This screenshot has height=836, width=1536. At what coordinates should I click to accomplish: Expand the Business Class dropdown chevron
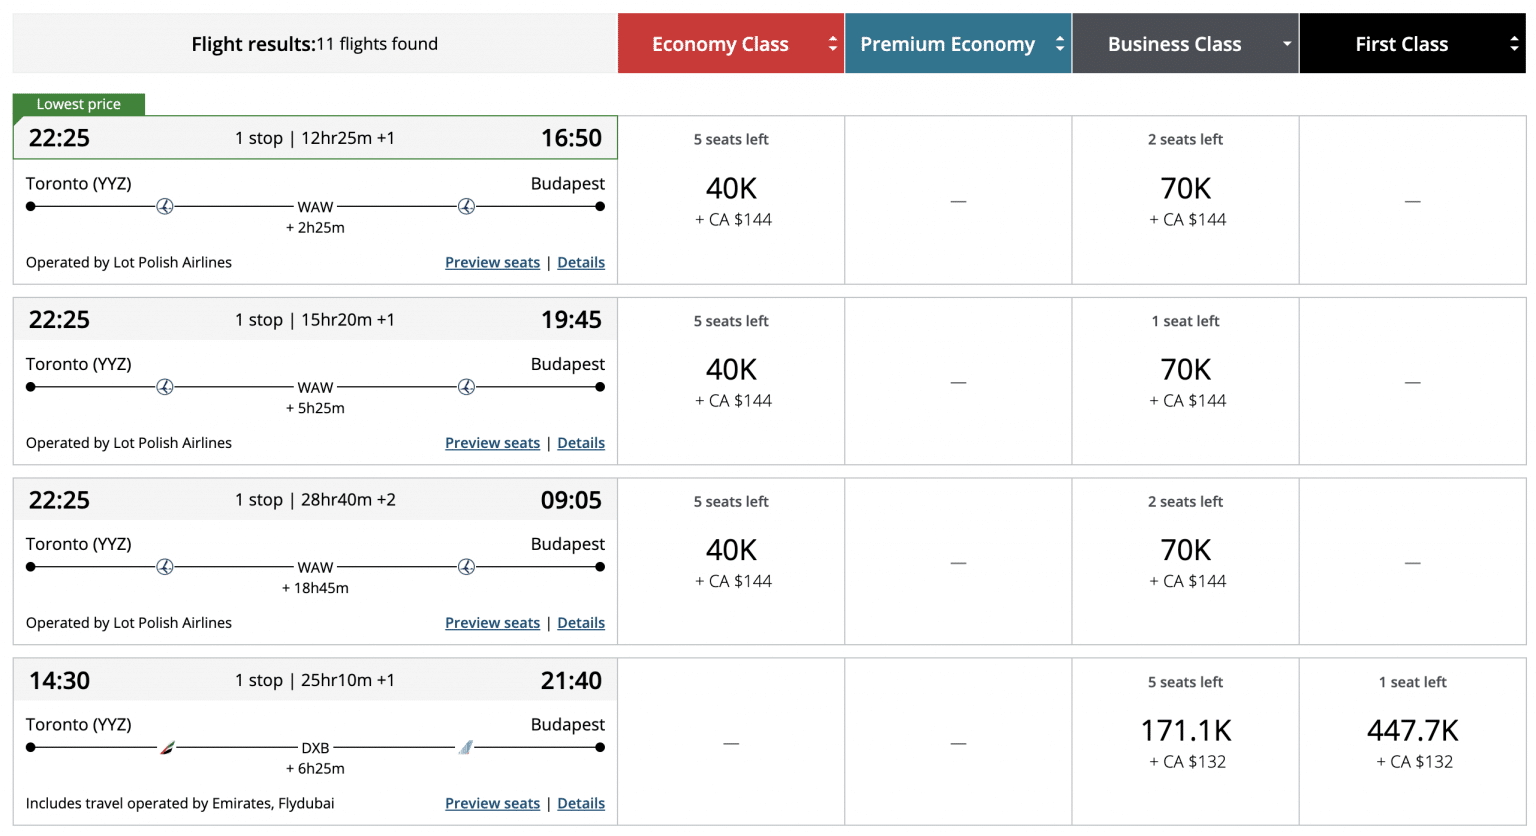click(x=1286, y=43)
